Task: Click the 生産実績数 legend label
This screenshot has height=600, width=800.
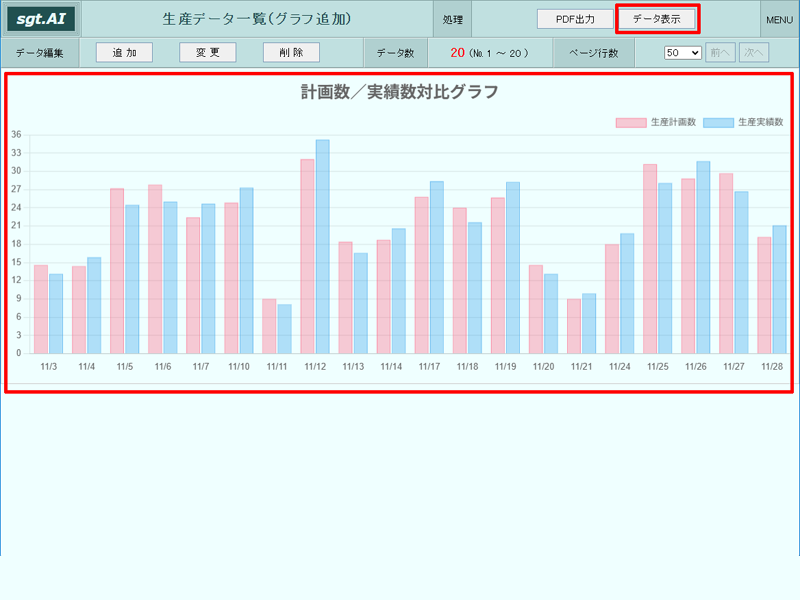Action: click(761, 122)
